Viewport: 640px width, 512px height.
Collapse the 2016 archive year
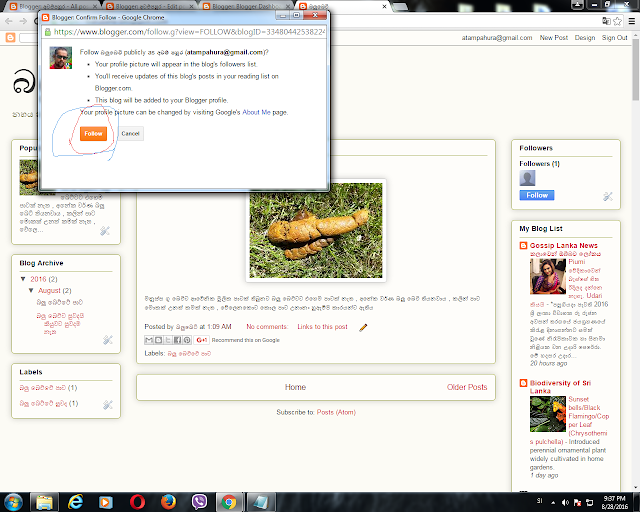pos(23,279)
